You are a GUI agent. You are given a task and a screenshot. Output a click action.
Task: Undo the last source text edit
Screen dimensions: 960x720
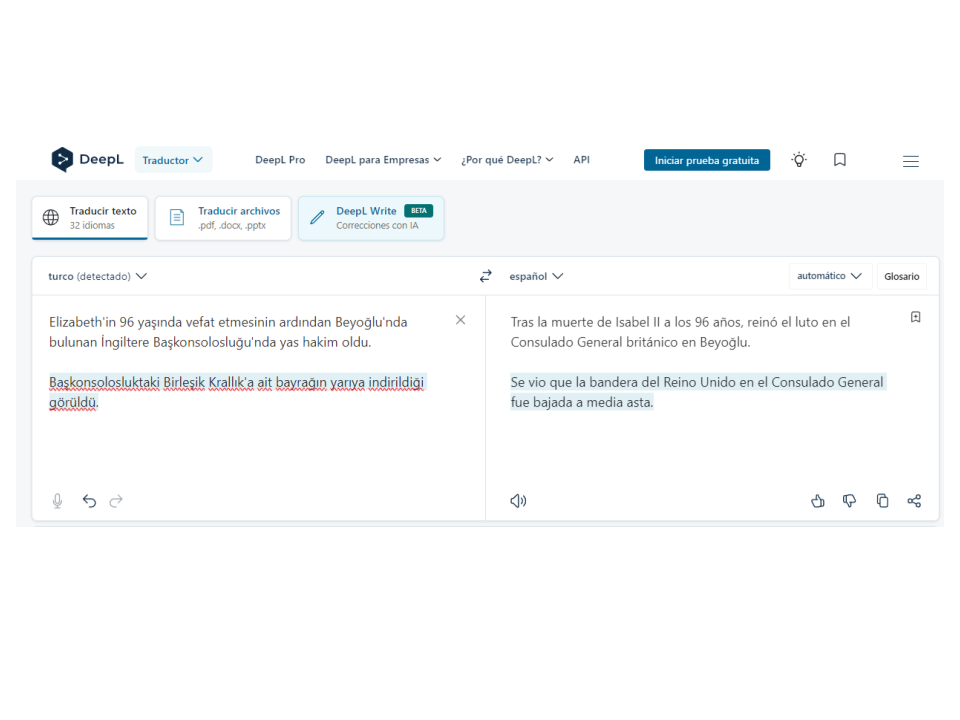click(x=89, y=501)
